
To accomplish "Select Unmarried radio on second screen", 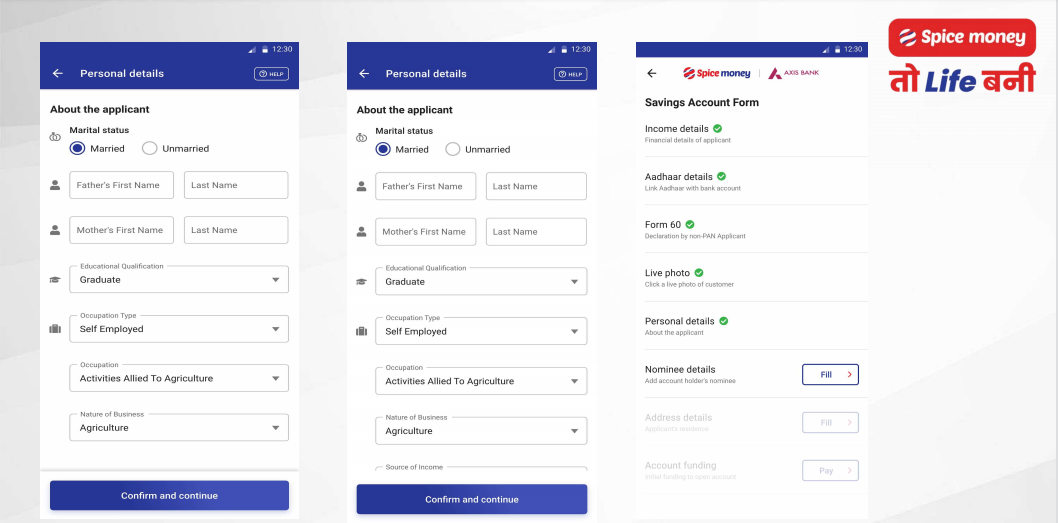I will pyautogui.click(x=453, y=149).
